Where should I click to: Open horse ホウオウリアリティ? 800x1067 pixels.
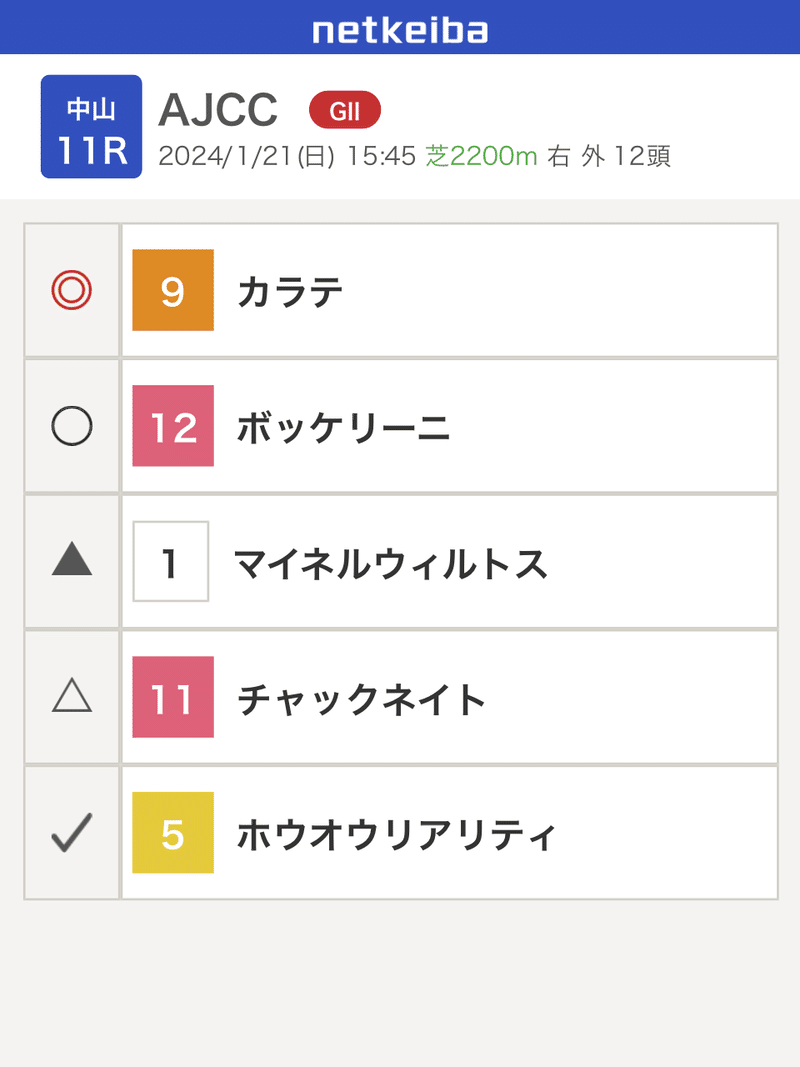tap(395, 834)
